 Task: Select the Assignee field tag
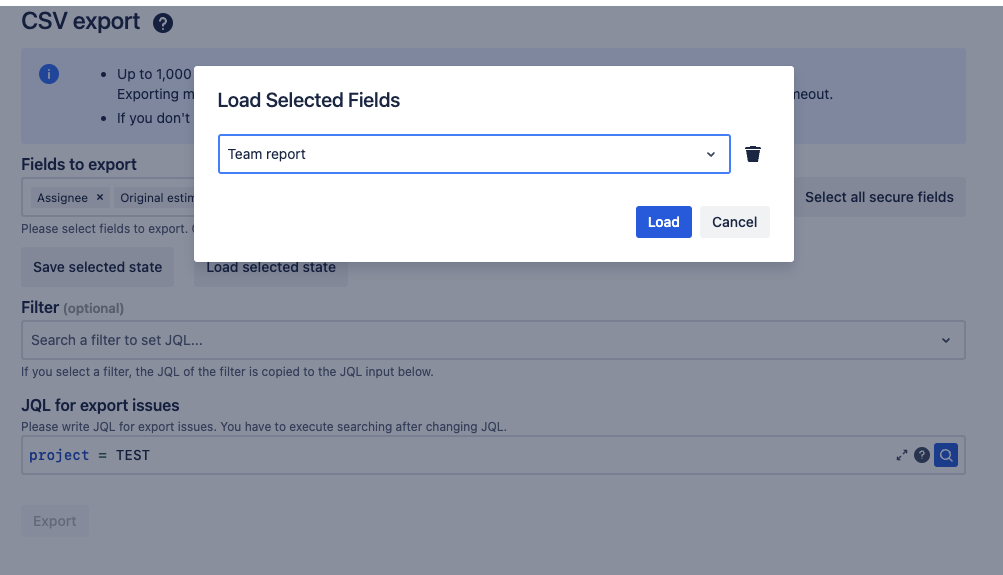click(62, 198)
